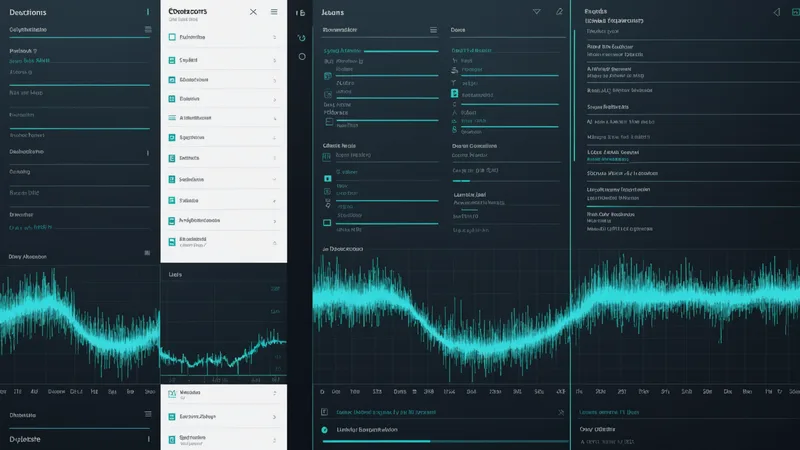This screenshot has width=800, height=450.
Task: Expand the second row chevron in the upper white list
Action: click(x=274, y=61)
